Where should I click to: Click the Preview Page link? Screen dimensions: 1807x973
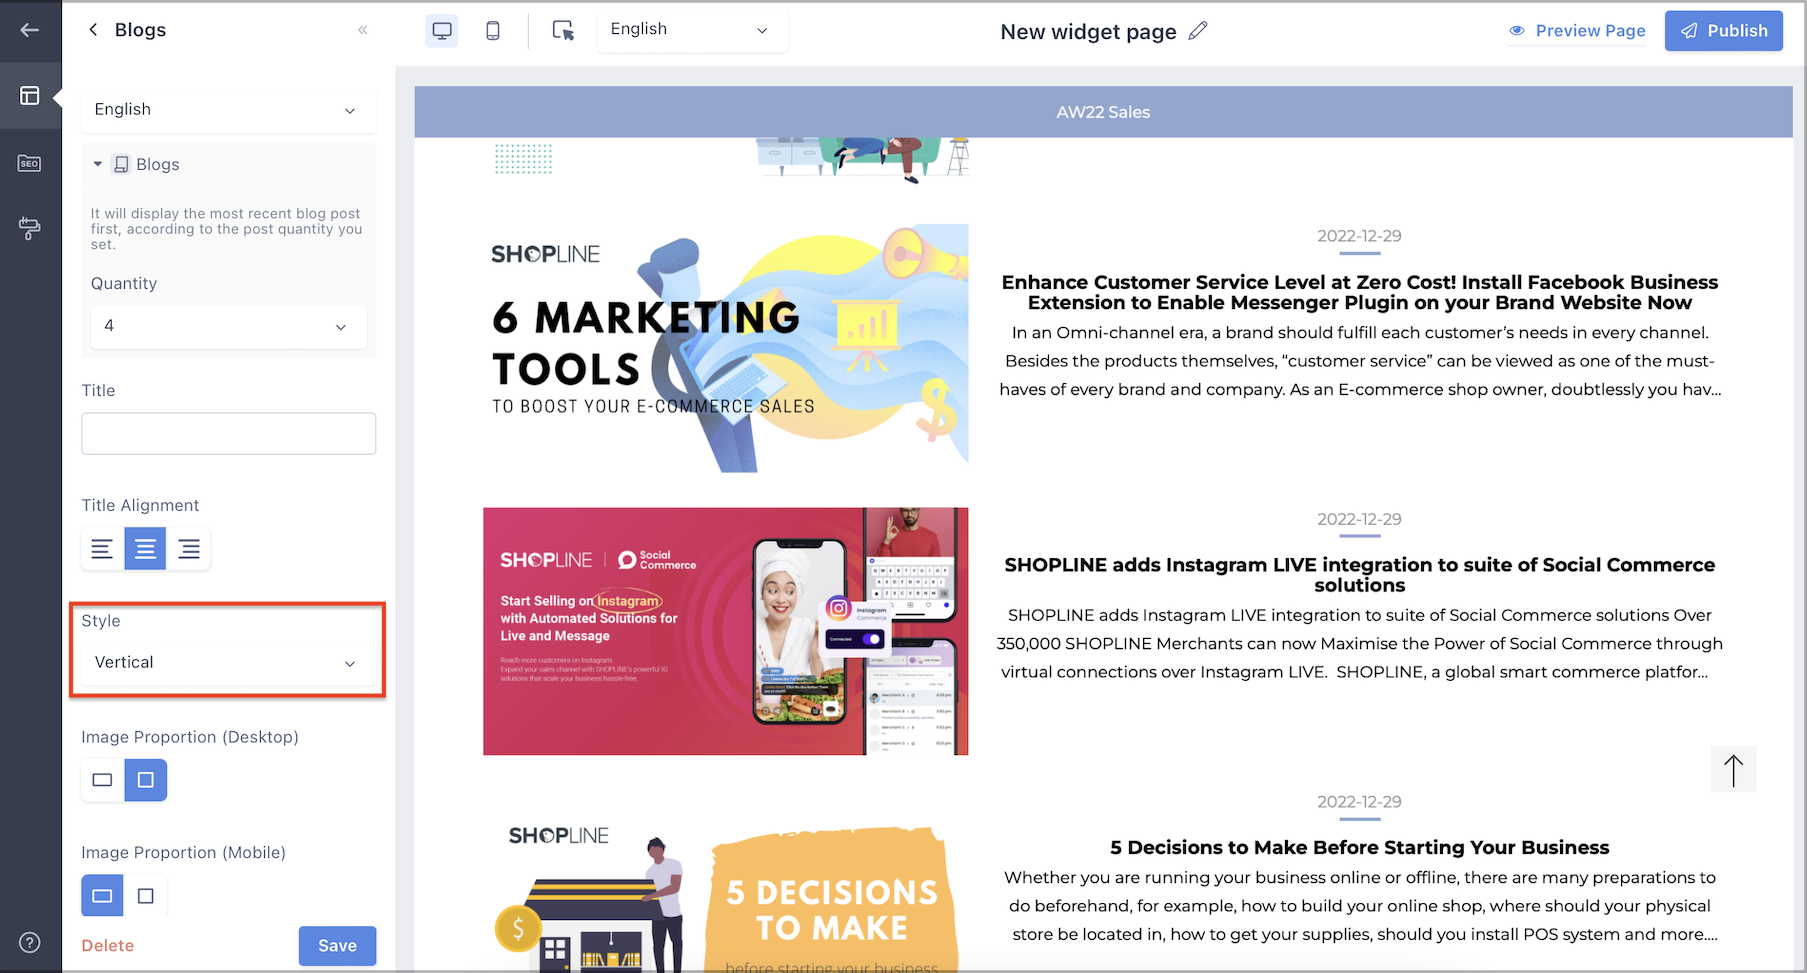pos(1590,31)
